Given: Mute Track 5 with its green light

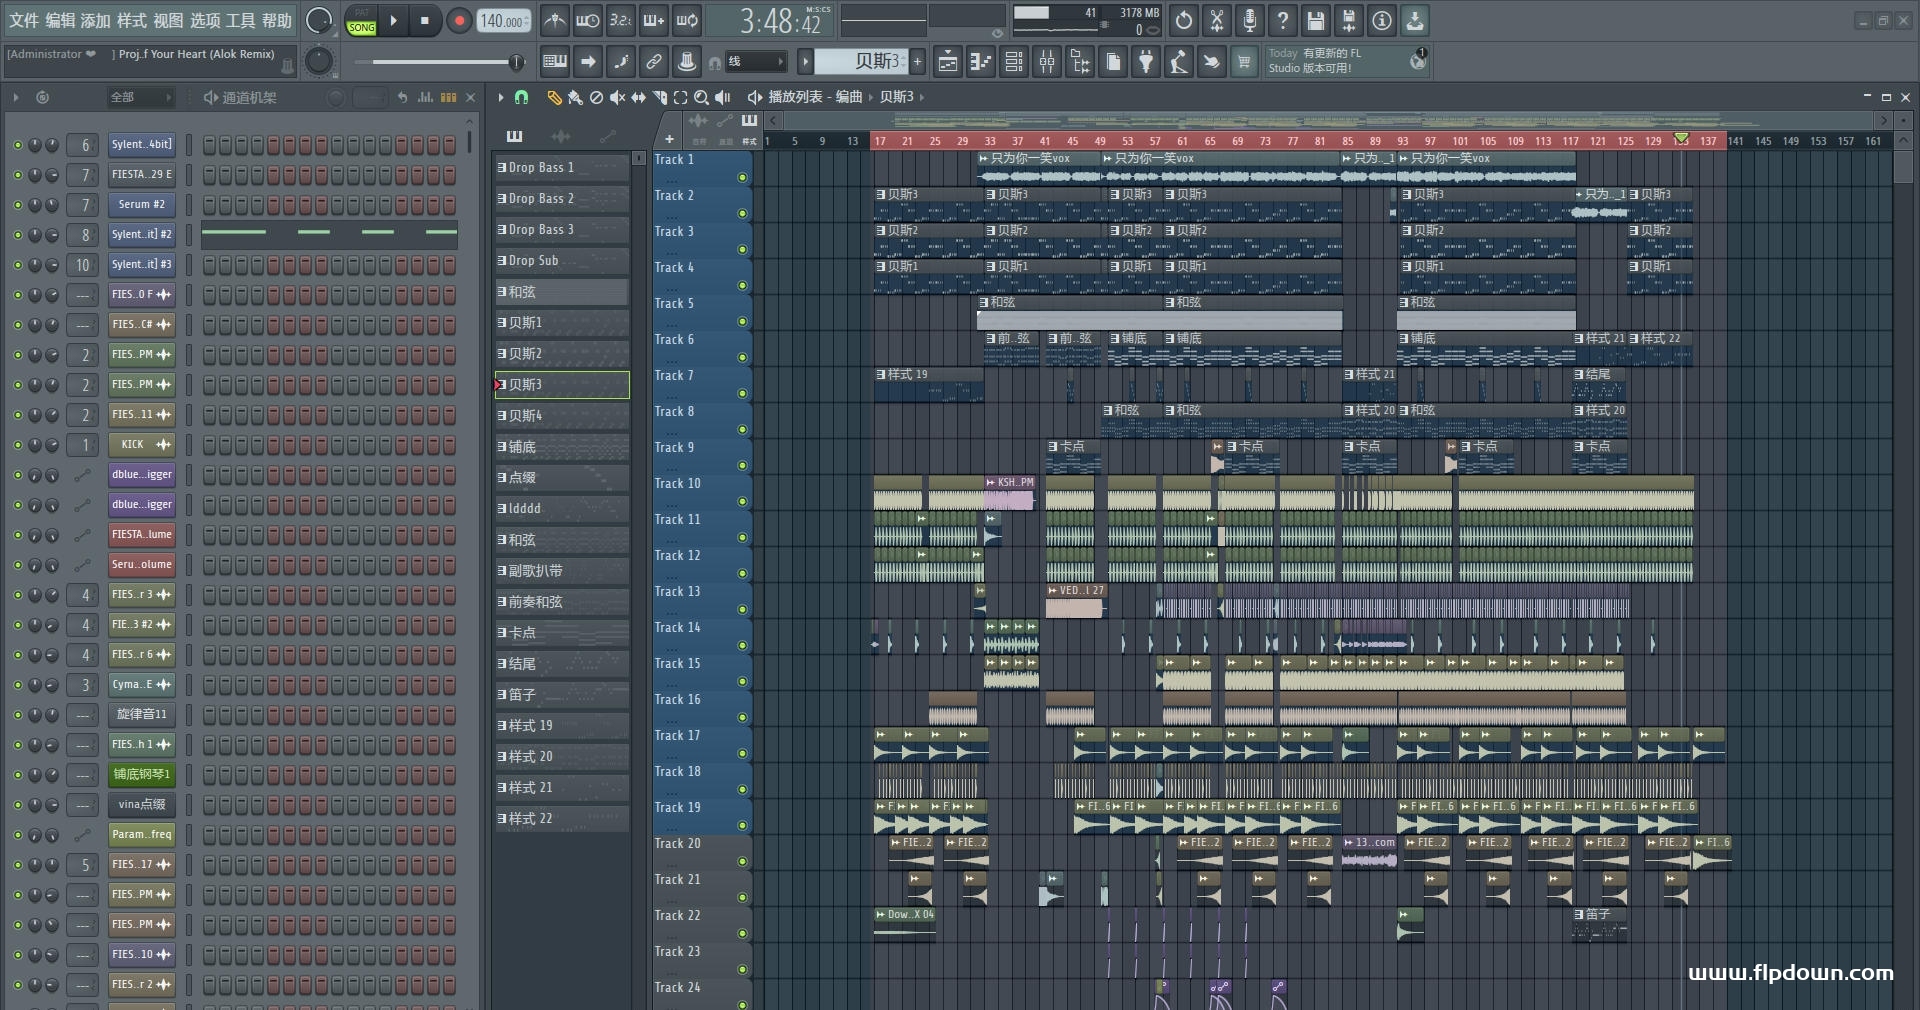Looking at the screenshot, I should point(742,321).
